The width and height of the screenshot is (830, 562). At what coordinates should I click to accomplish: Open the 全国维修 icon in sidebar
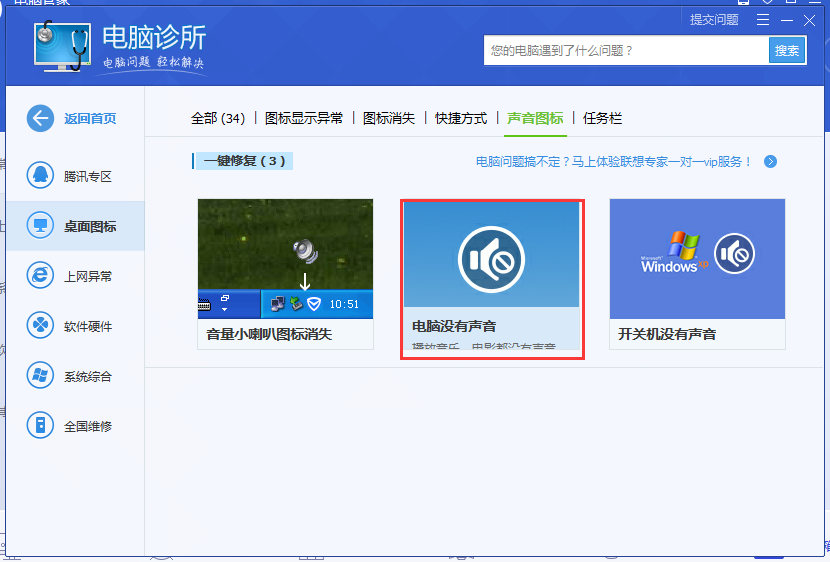(40, 425)
